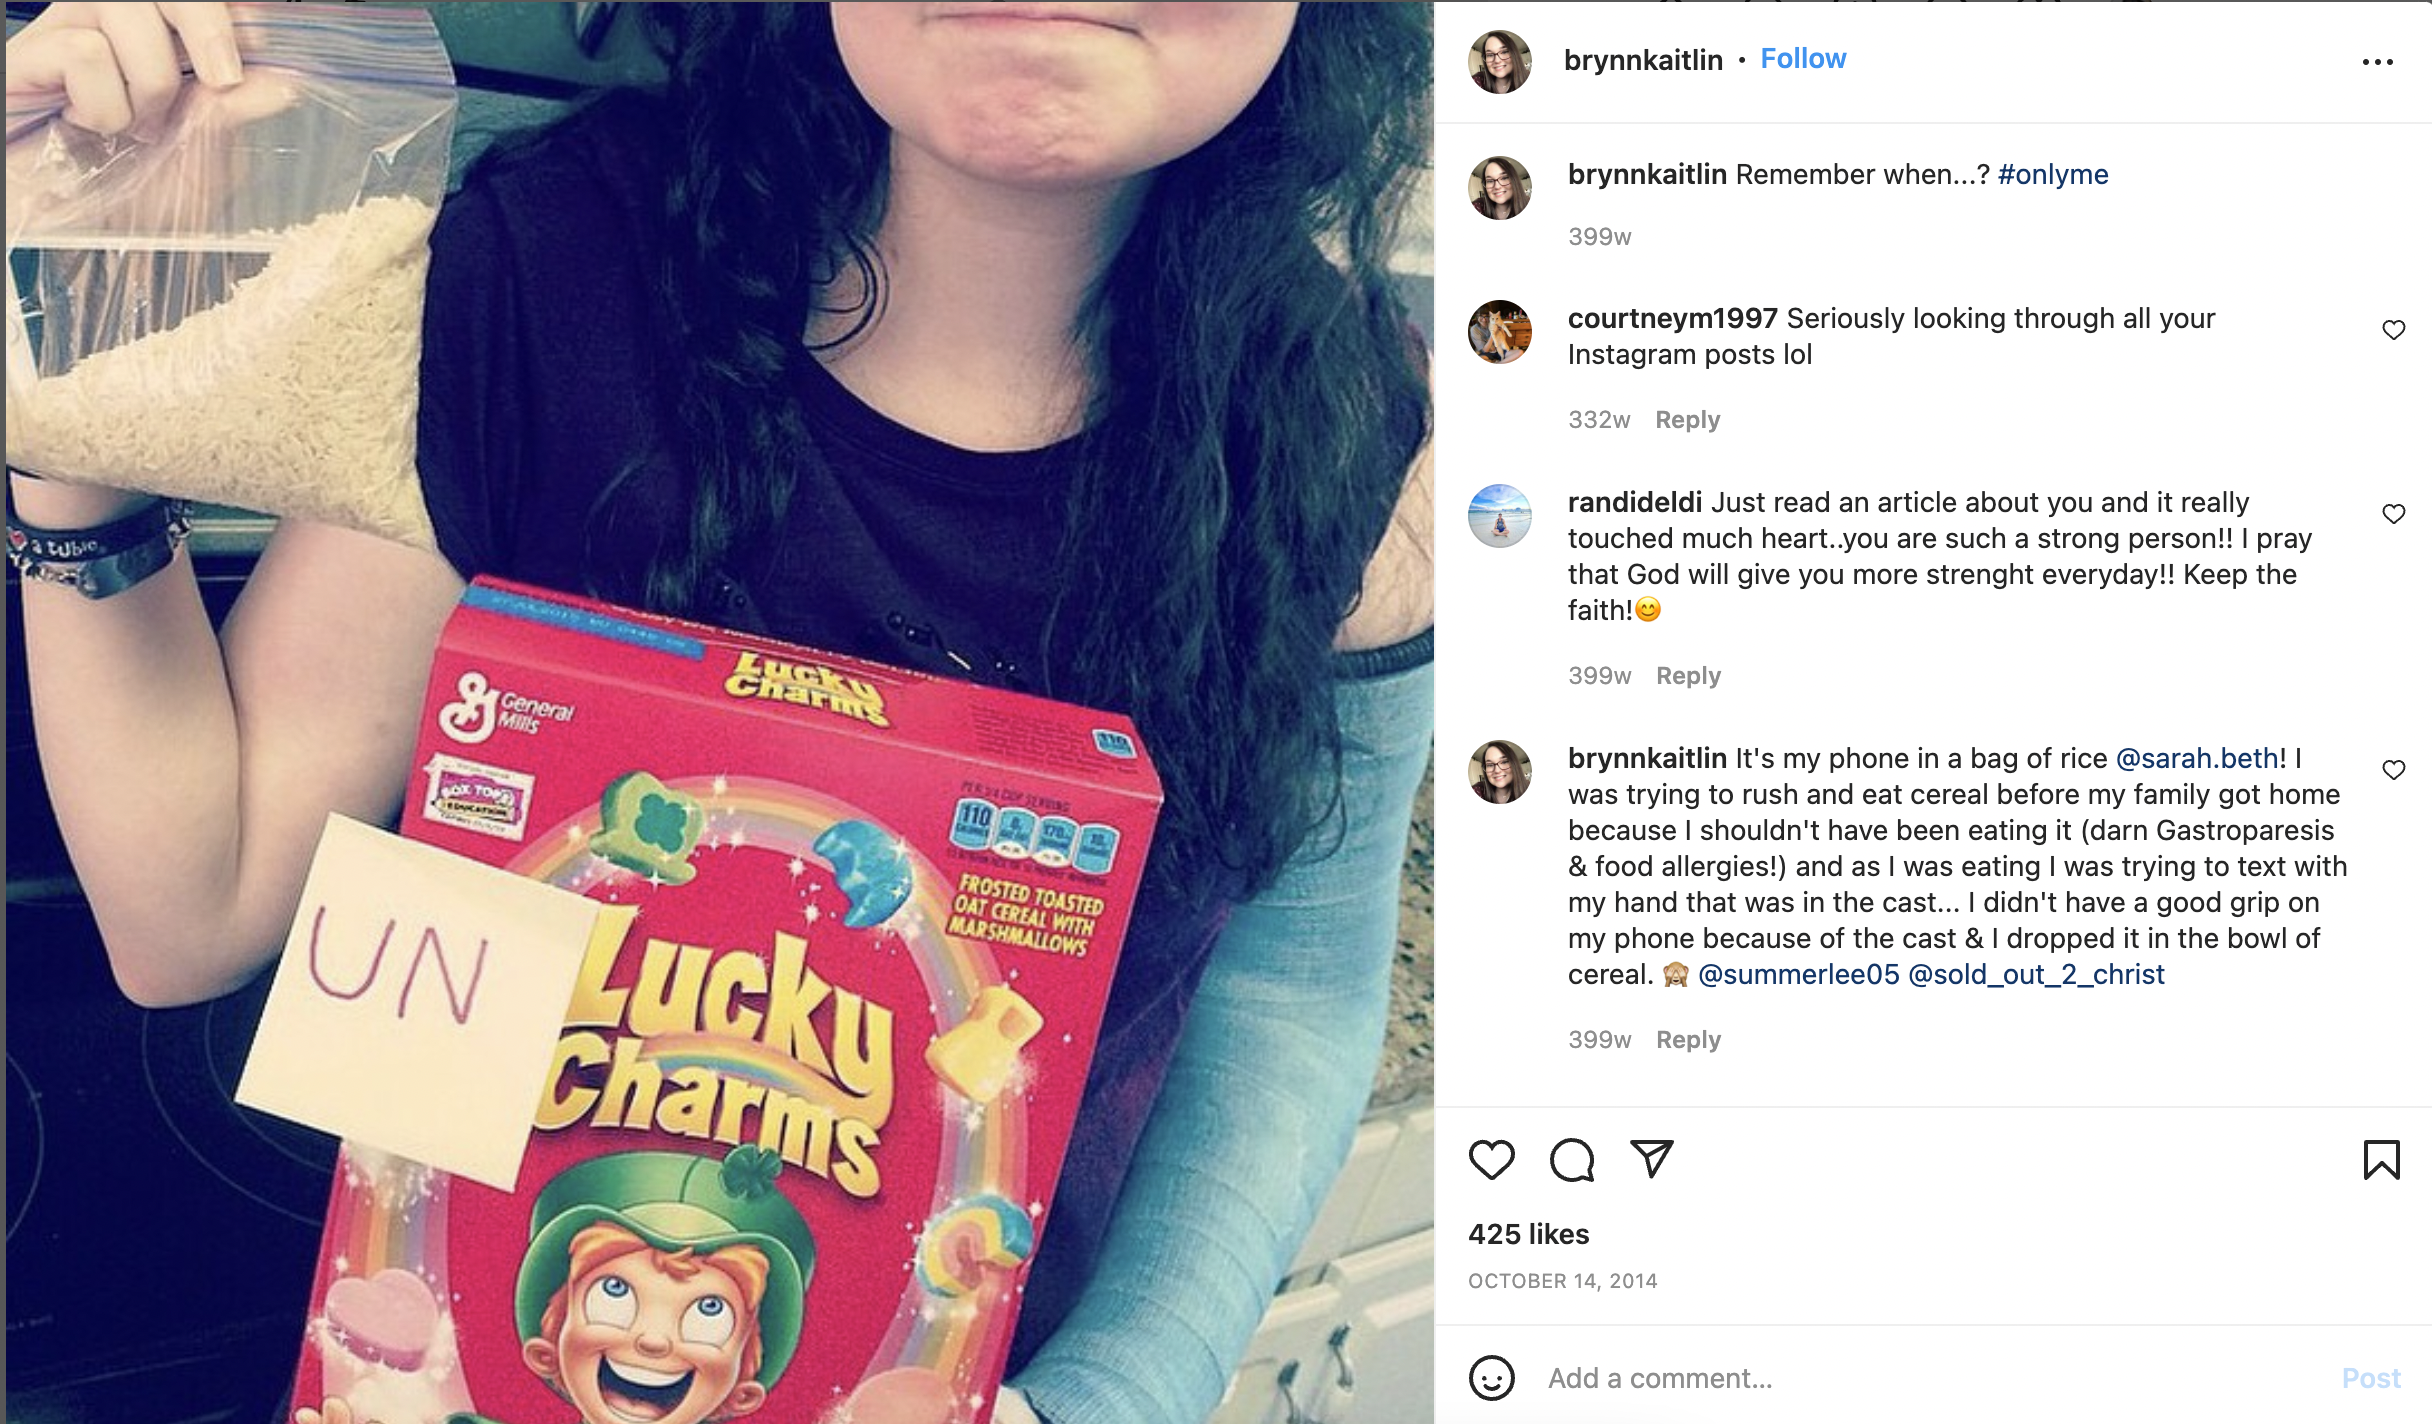The height and width of the screenshot is (1424, 2432).
Task: Open brynnkaitlin's header profile picture
Action: click(1499, 61)
